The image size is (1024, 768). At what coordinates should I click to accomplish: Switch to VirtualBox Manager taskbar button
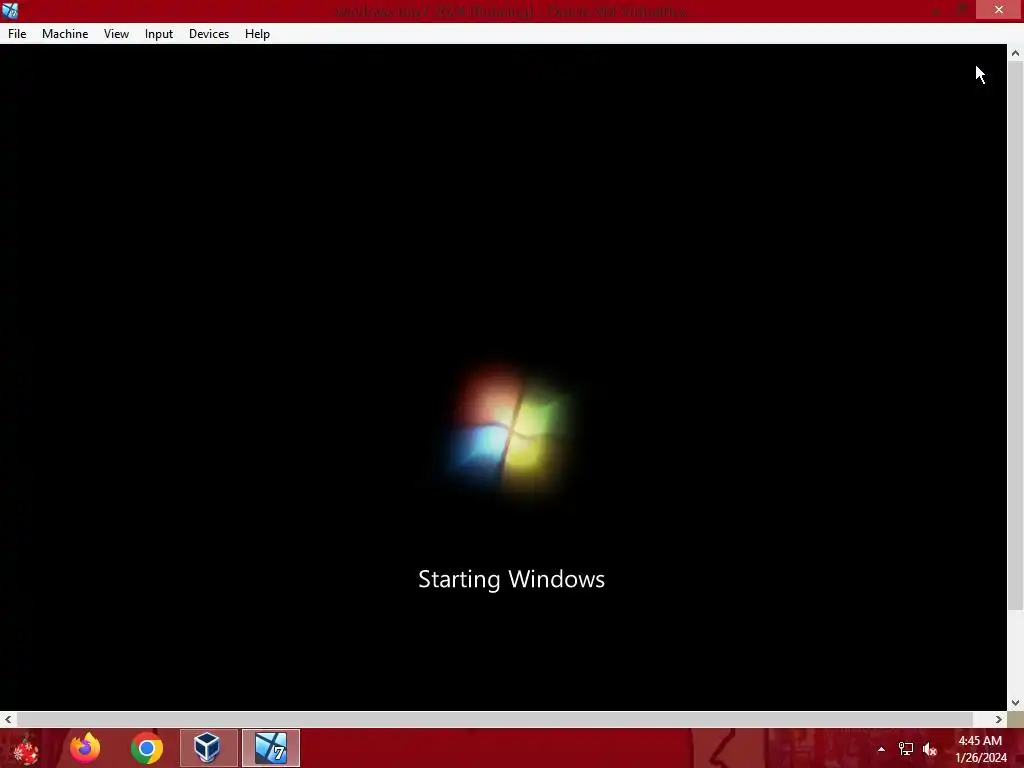coord(208,748)
